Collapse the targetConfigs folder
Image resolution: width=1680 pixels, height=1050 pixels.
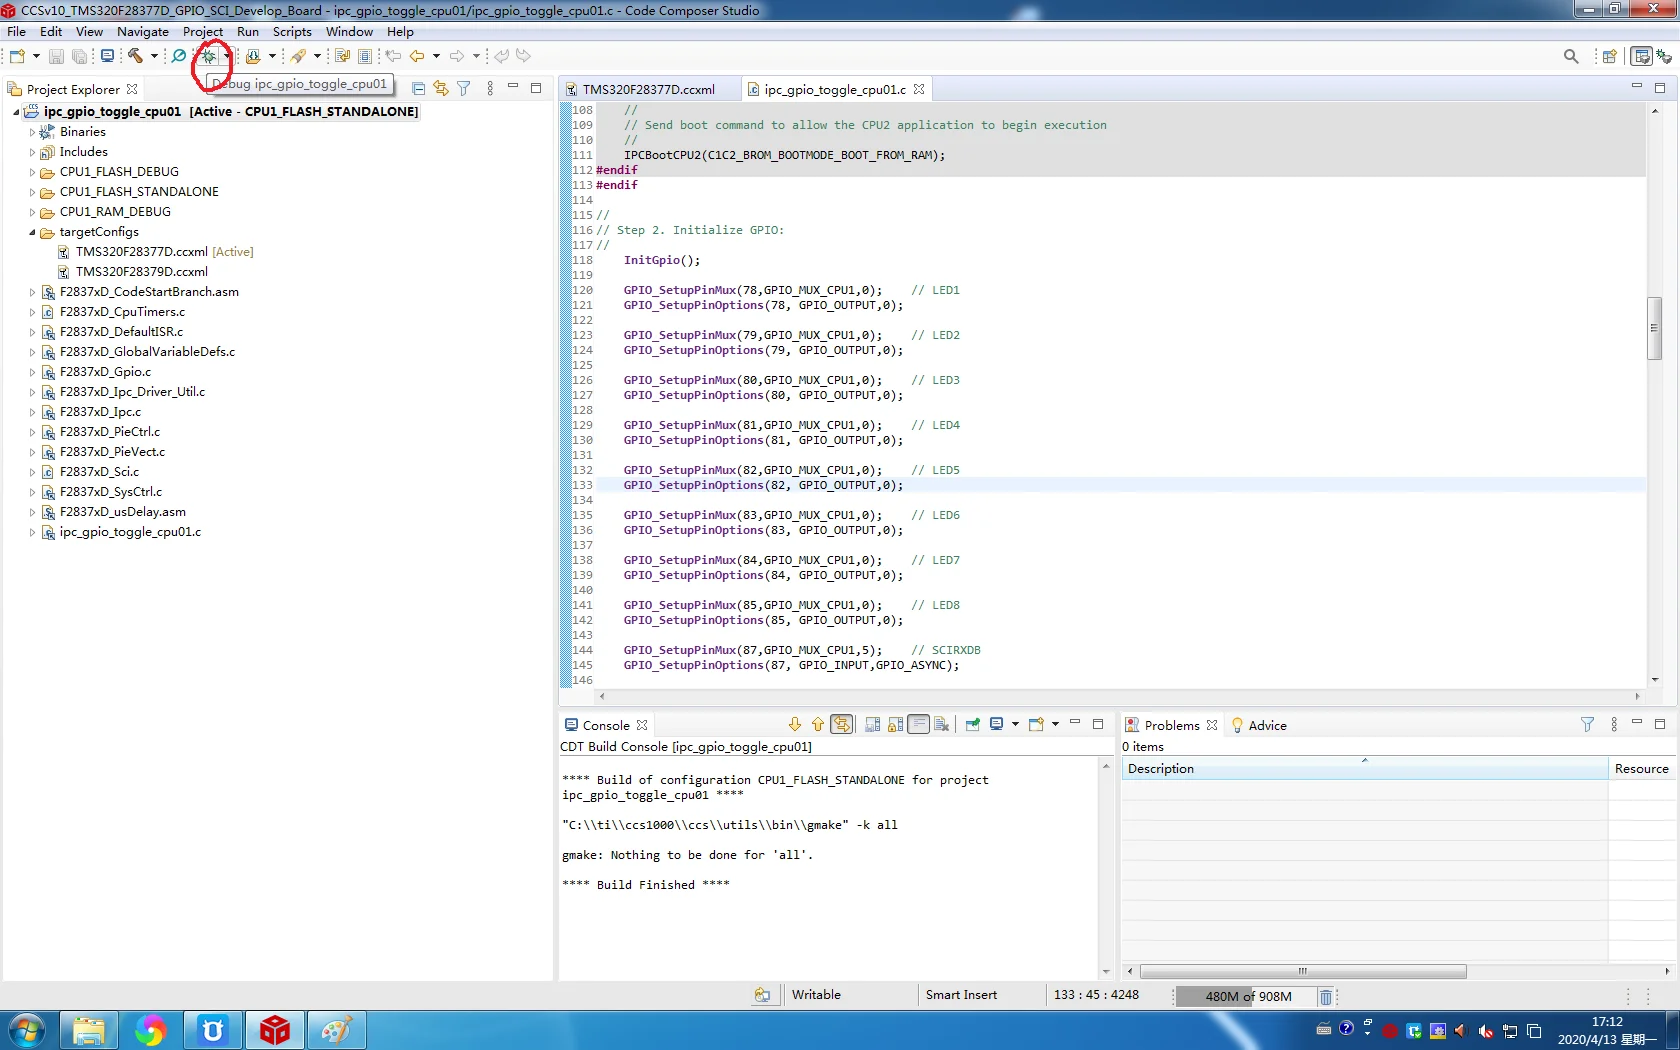tap(32, 232)
